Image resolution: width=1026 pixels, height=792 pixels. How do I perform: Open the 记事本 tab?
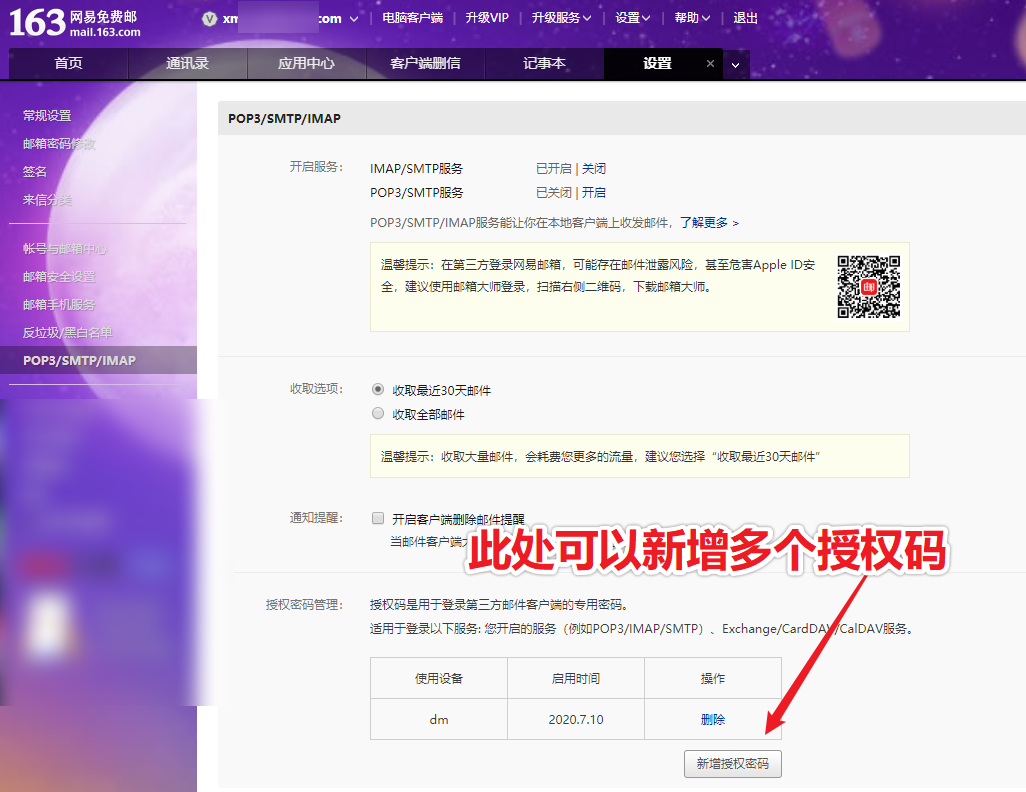544,63
